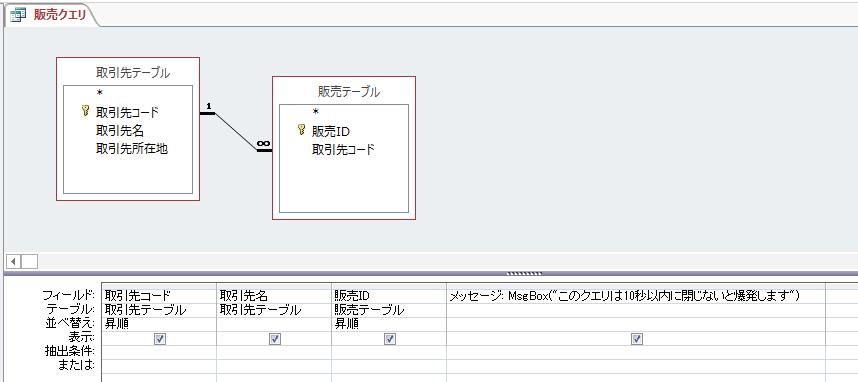The image size is (858, 382).
Task: Click the 販売テーブル title bar
Action: click(344, 91)
